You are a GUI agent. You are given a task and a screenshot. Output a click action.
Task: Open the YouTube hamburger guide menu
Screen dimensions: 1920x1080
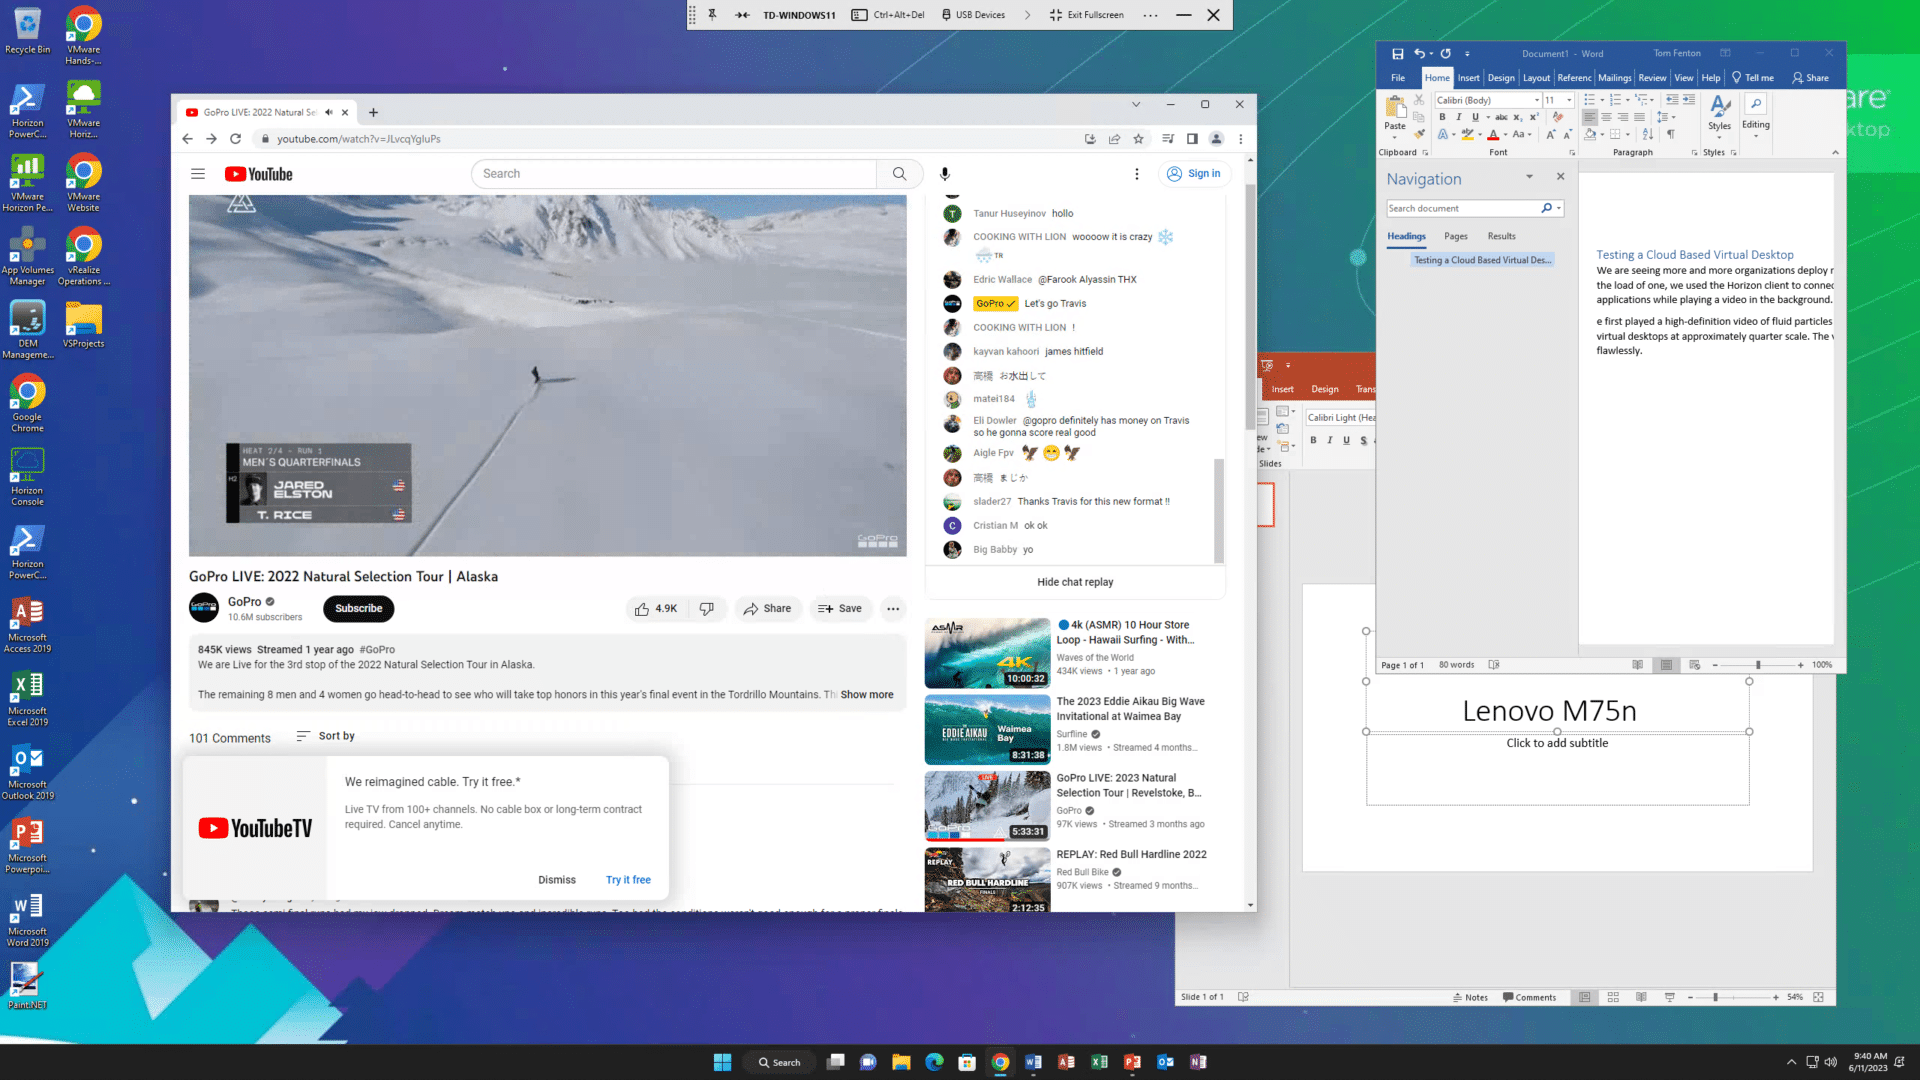click(x=198, y=174)
